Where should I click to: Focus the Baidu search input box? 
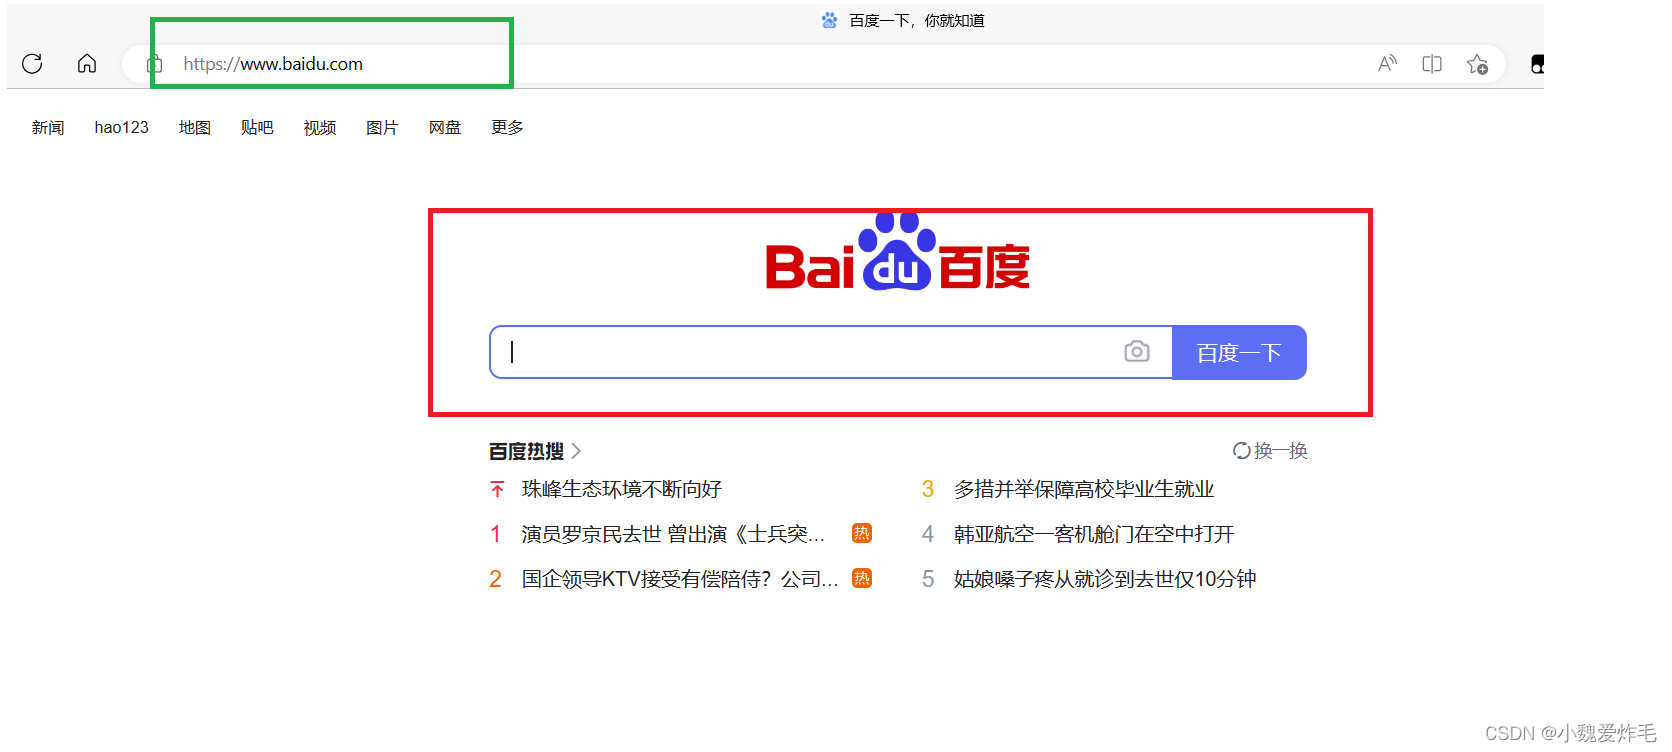(831, 352)
